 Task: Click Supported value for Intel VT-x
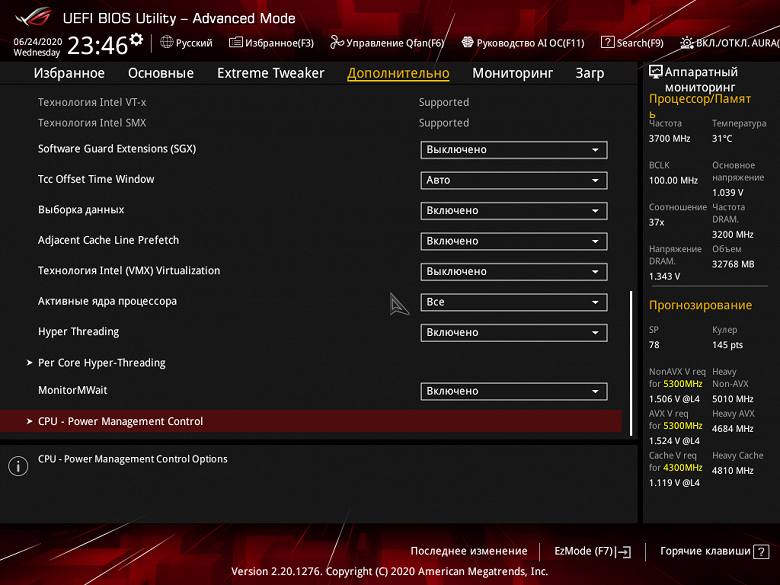[444, 102]
